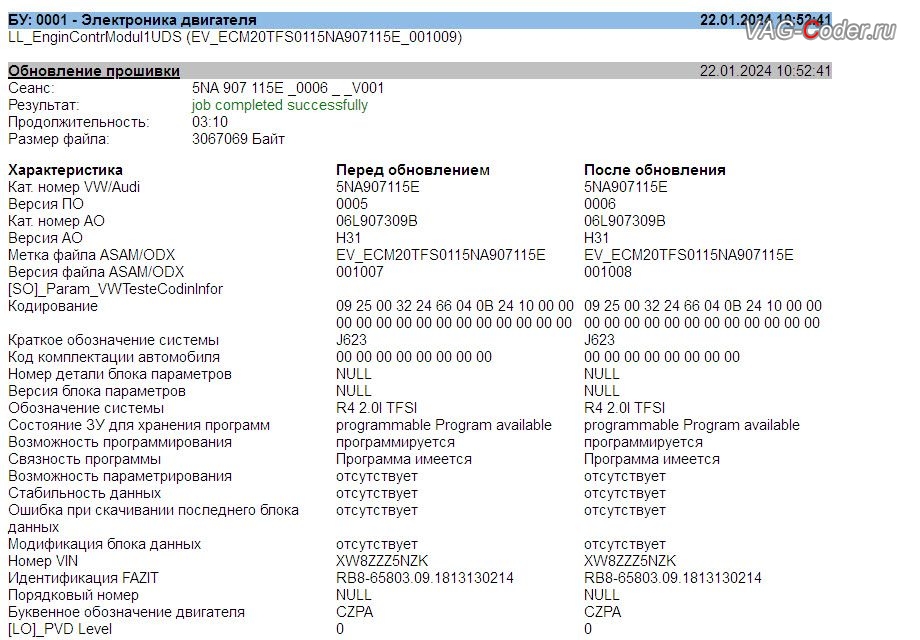
Task: Select '06L907309B' in the before-update column
Action: (377, 221)
